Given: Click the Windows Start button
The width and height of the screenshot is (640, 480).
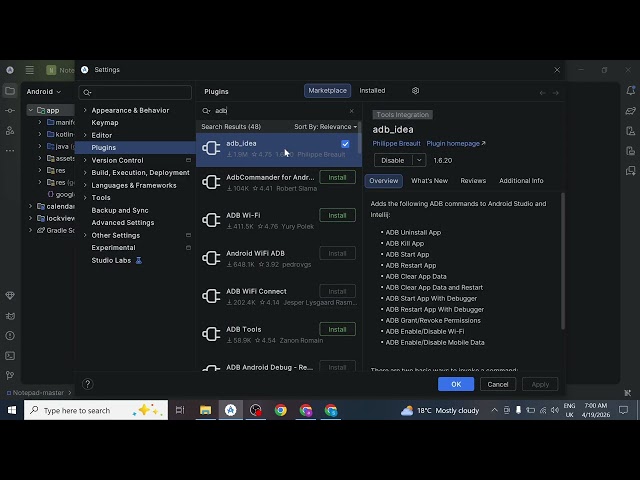Looking at the screenshot, I should point(12,410).
